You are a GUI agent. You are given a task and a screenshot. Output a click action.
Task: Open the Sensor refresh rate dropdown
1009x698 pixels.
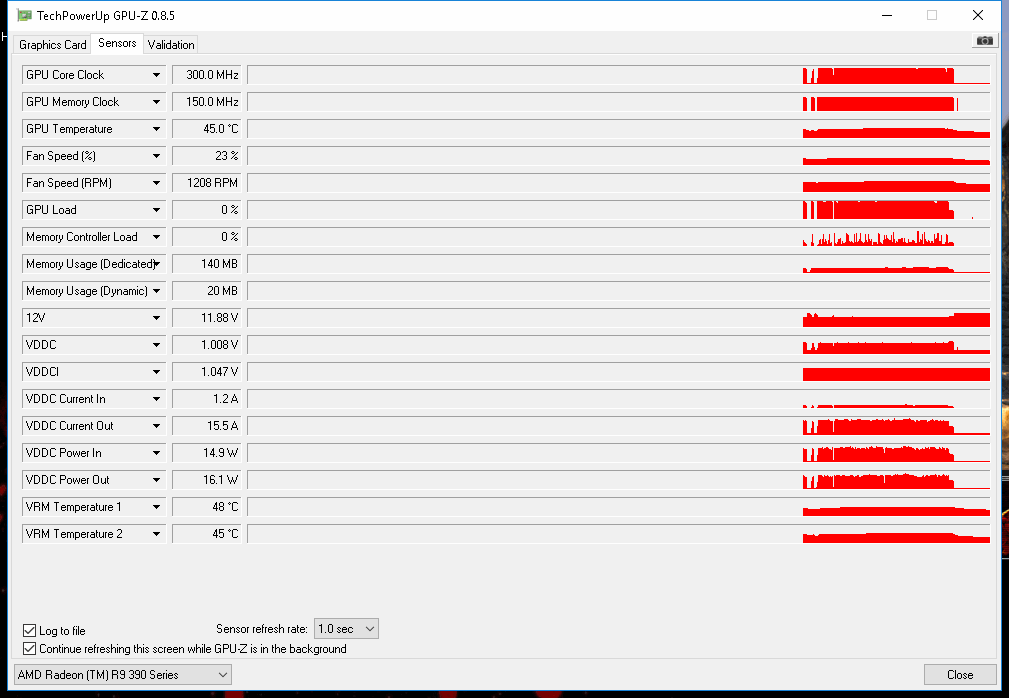pos(346,629)
